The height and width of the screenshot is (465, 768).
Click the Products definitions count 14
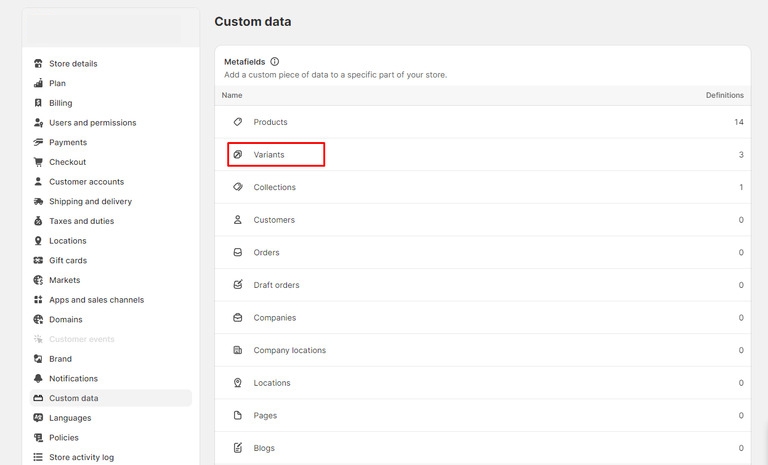coord(738,122)
